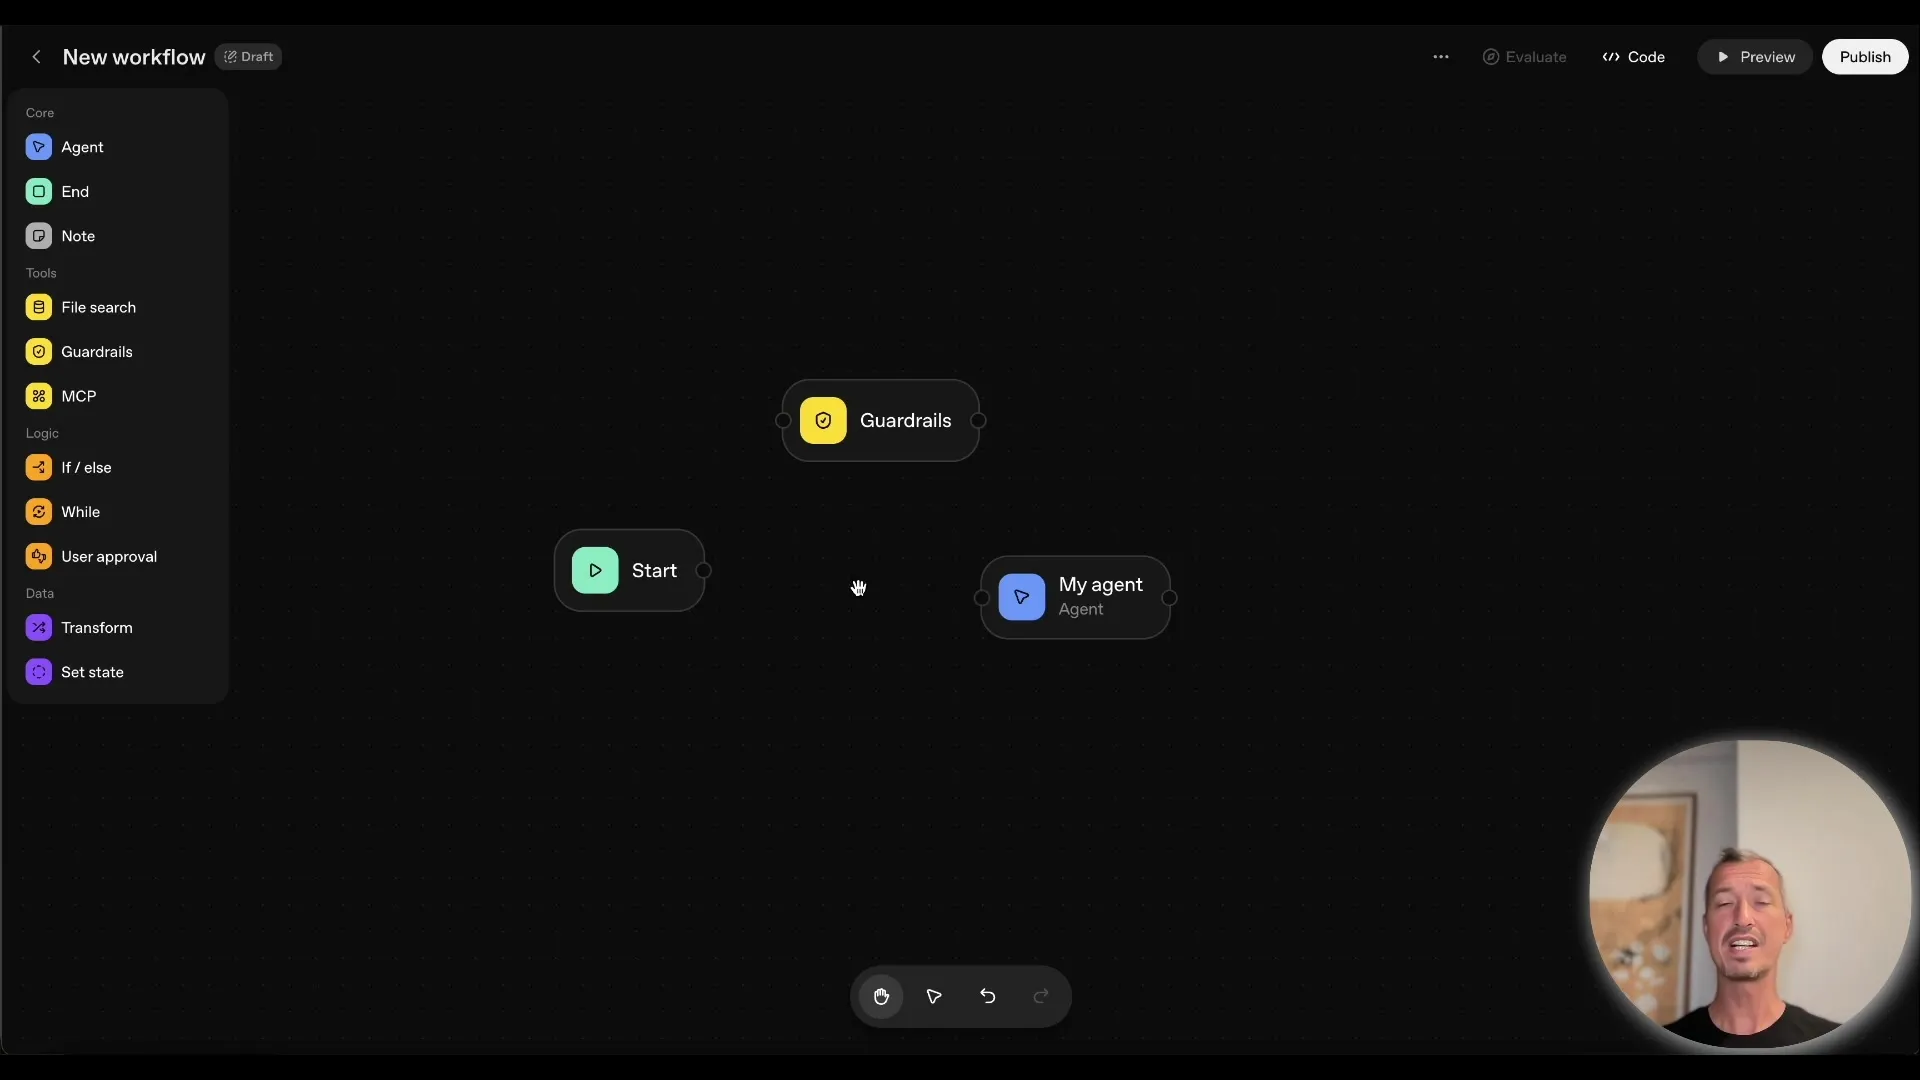Insert a Transform data node

coord(95,627)
